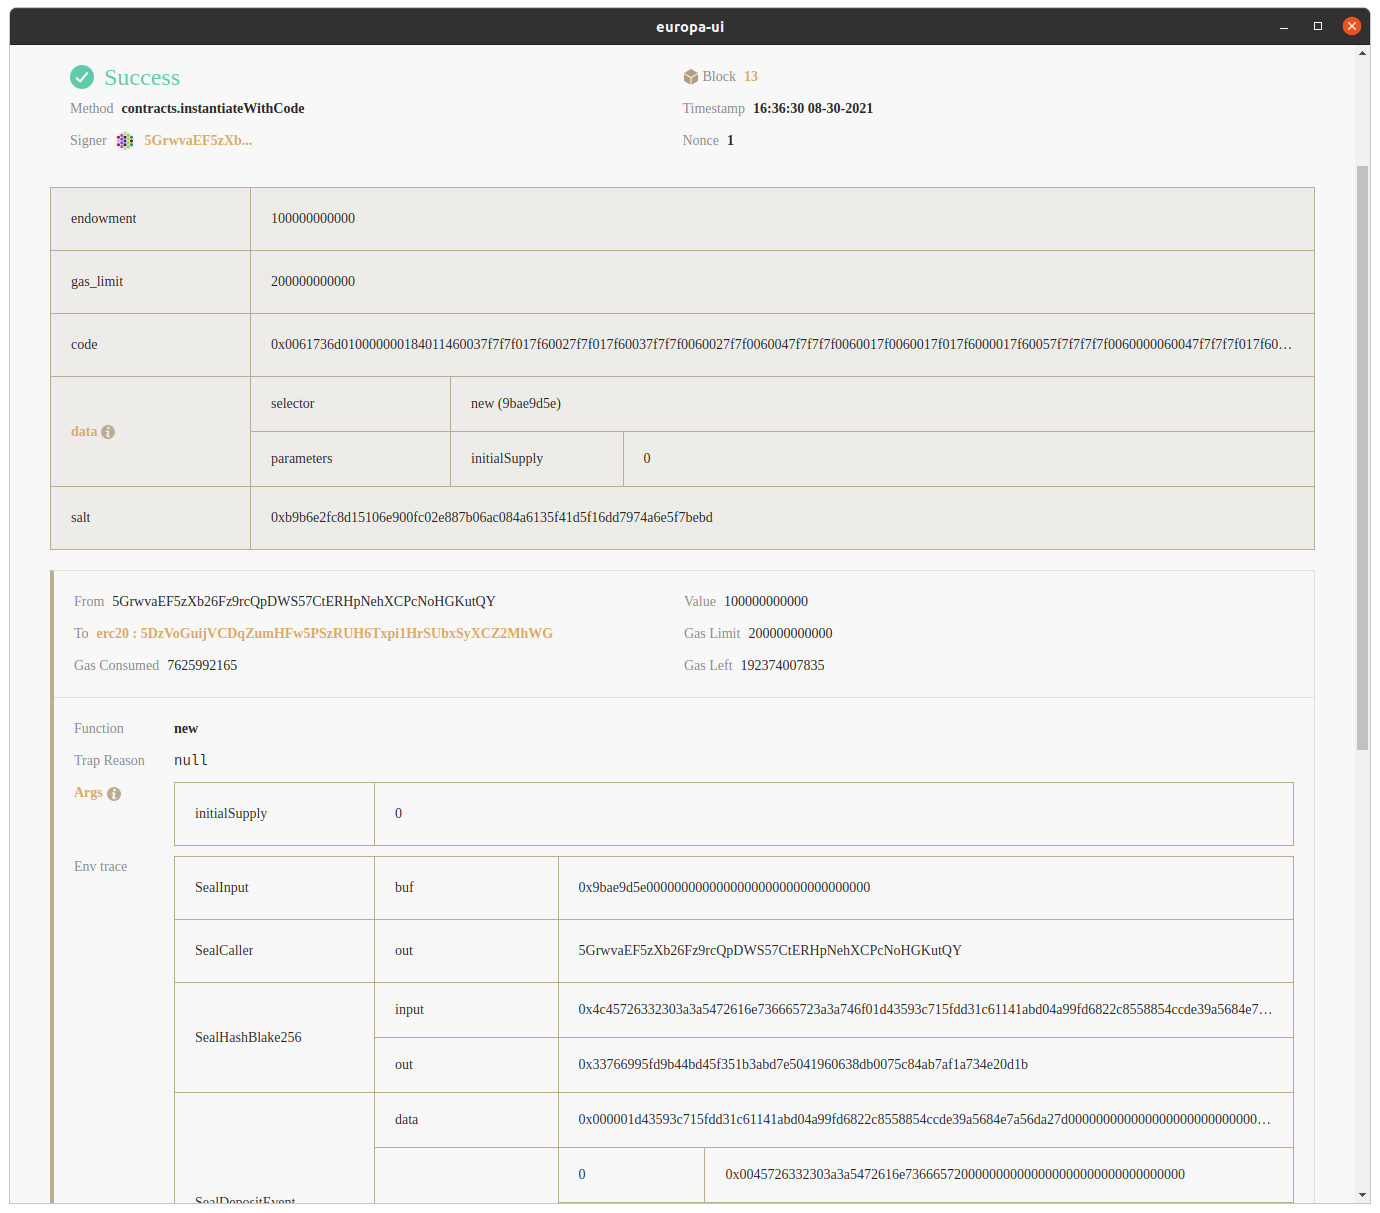Click the Args label
Image resolution: width=1380 pixels, height=1213 pixels.
88,793
